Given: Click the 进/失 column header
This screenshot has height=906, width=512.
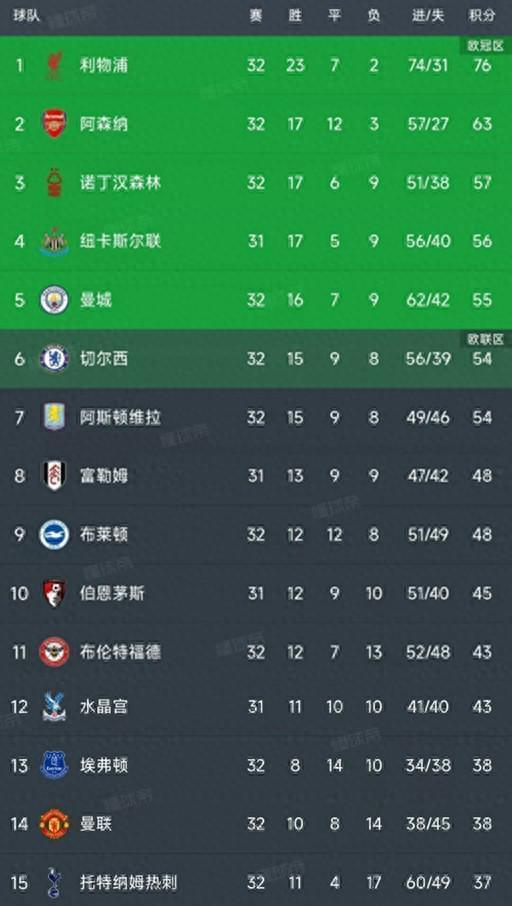Looking at the screenshot, I should click(428, 16).
